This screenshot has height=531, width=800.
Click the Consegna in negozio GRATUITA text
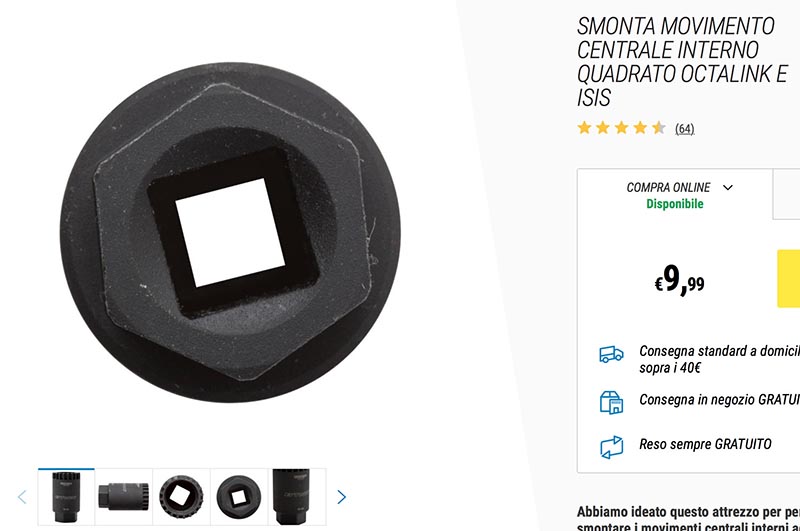719,399
